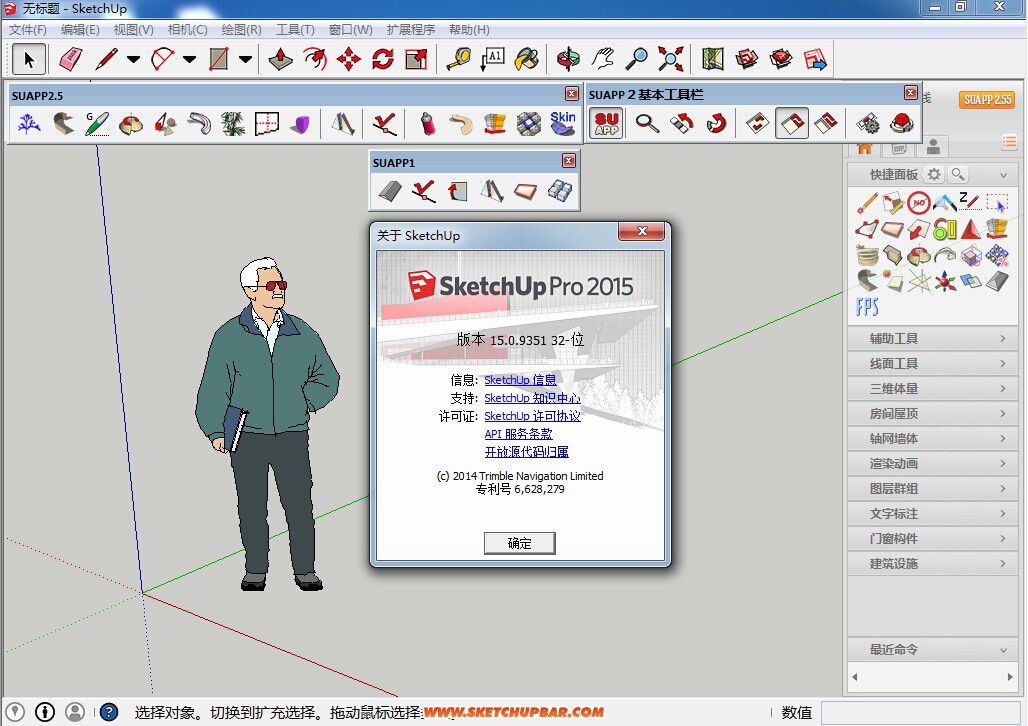The width and height of the screenshot is (1028, 726).
Task: Open the Extension Warehouse icon
Action: tap(781, 59)
